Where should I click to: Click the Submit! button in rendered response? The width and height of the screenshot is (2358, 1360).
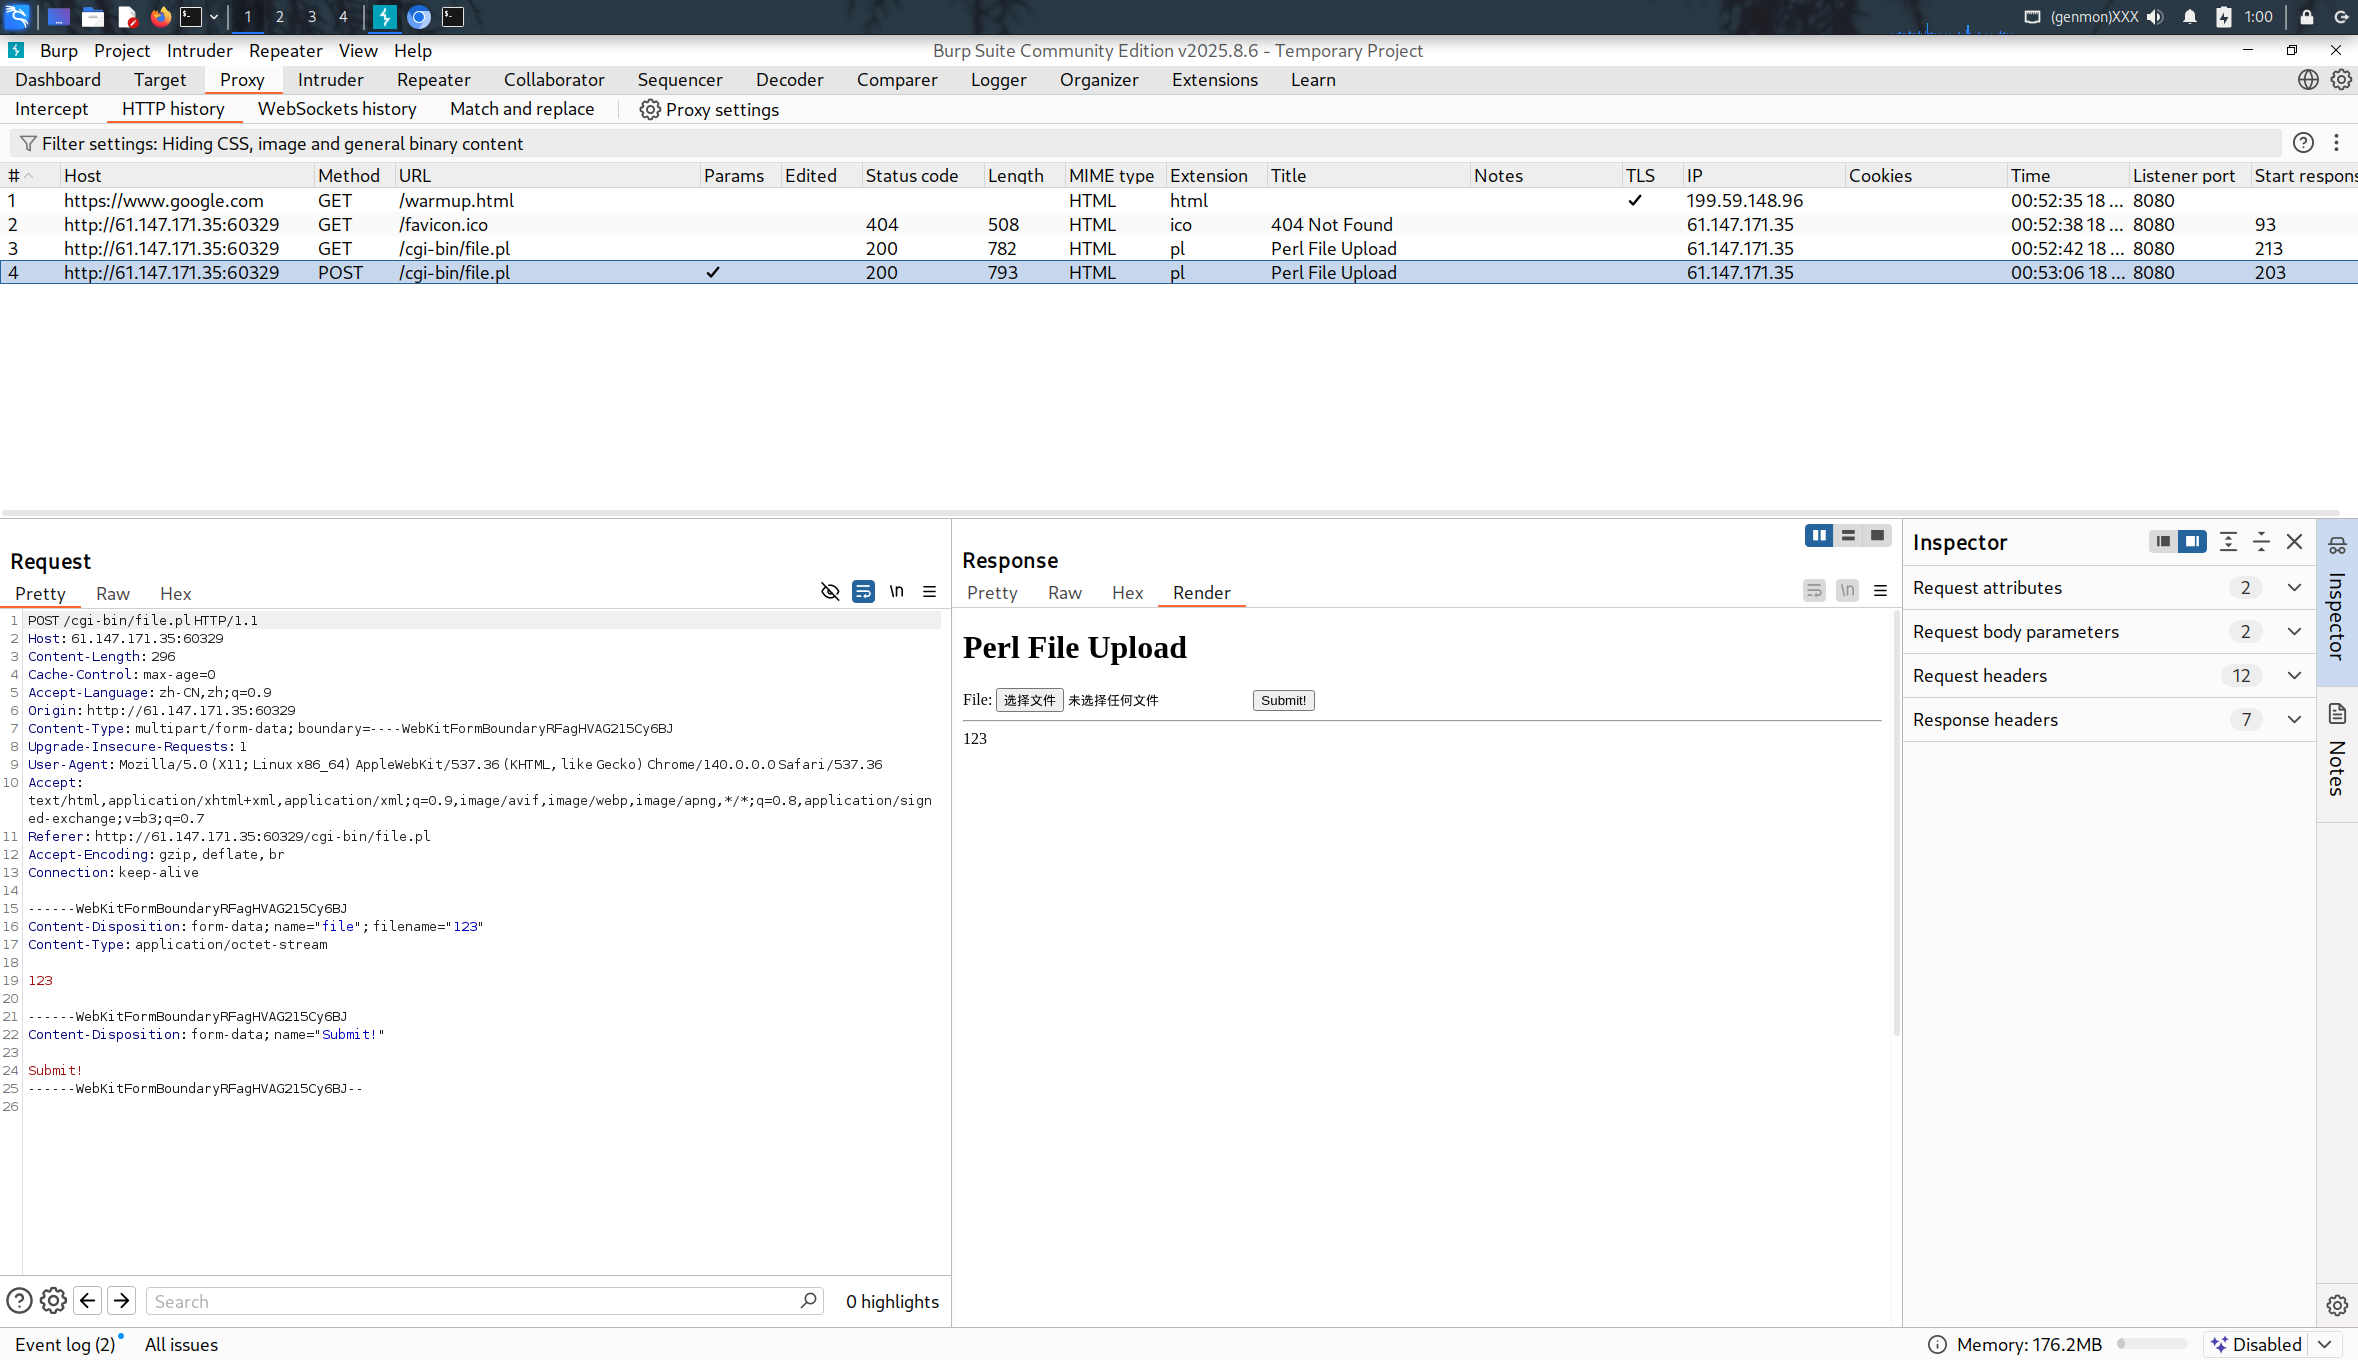coord(1283,700)
